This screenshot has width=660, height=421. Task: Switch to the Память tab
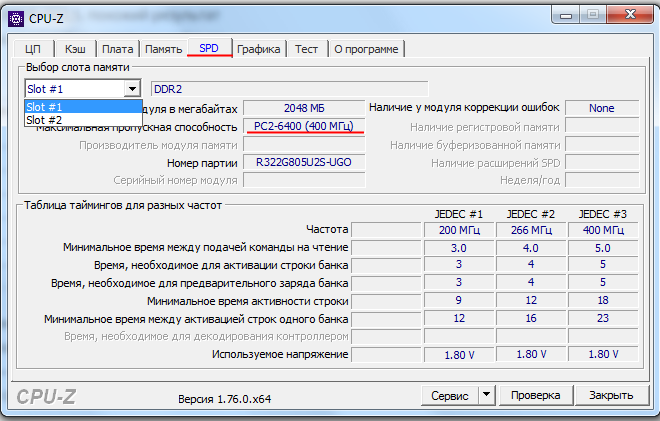(163, 49)
